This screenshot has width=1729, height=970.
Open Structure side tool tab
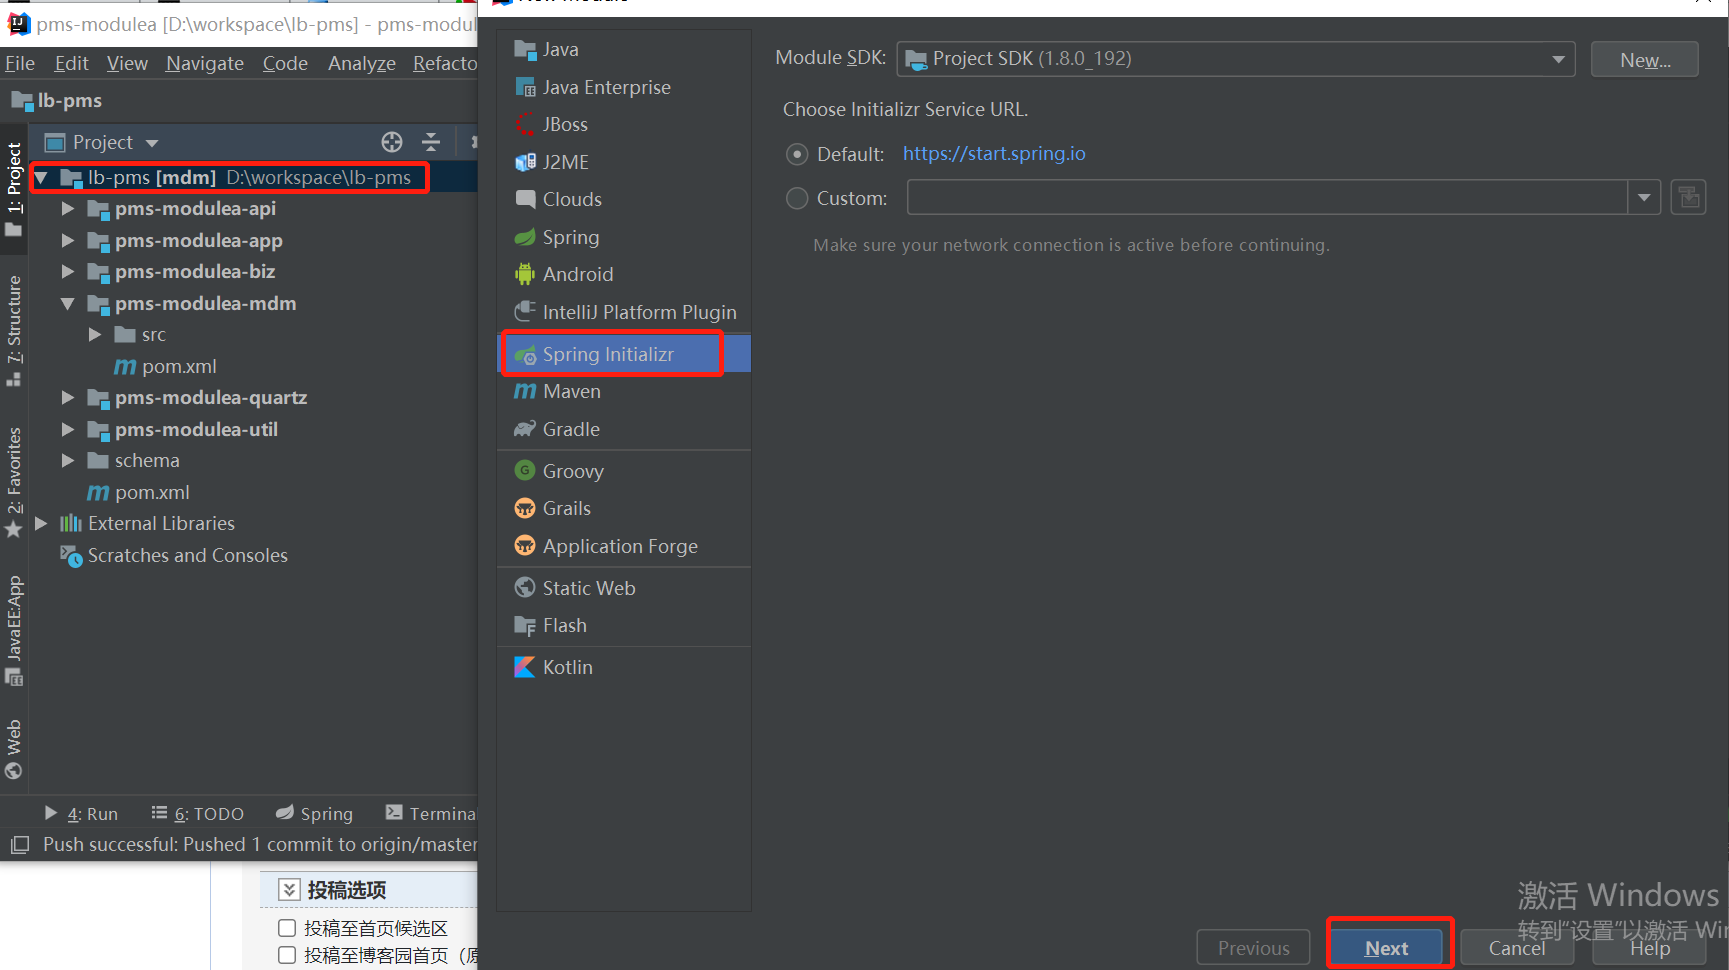pyautogui.click(x=14, y=330)
